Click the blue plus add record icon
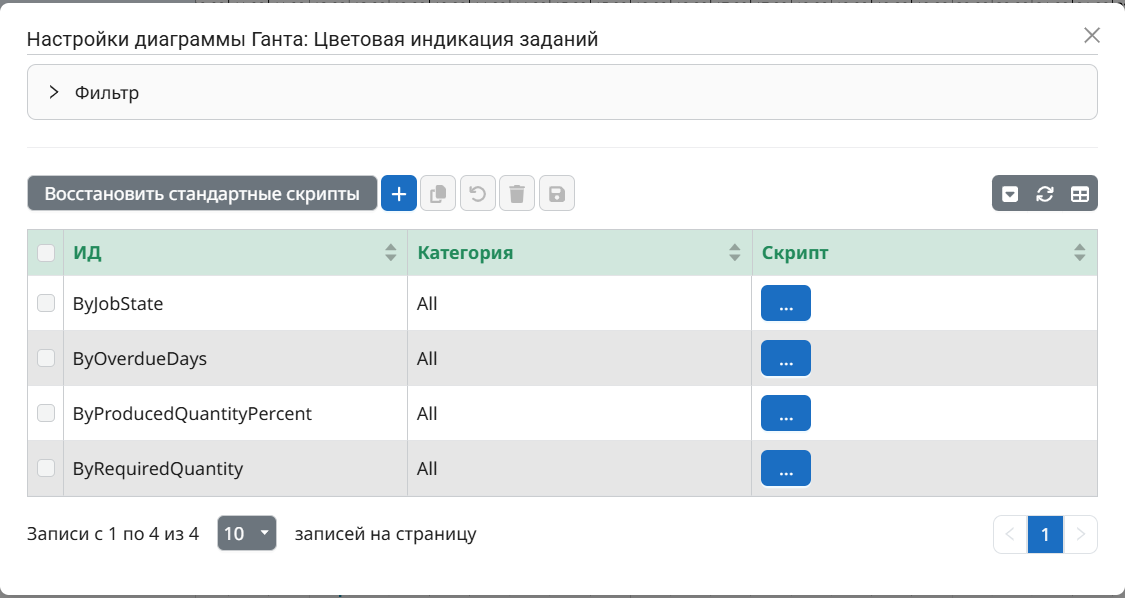 [x=398, y=194]
